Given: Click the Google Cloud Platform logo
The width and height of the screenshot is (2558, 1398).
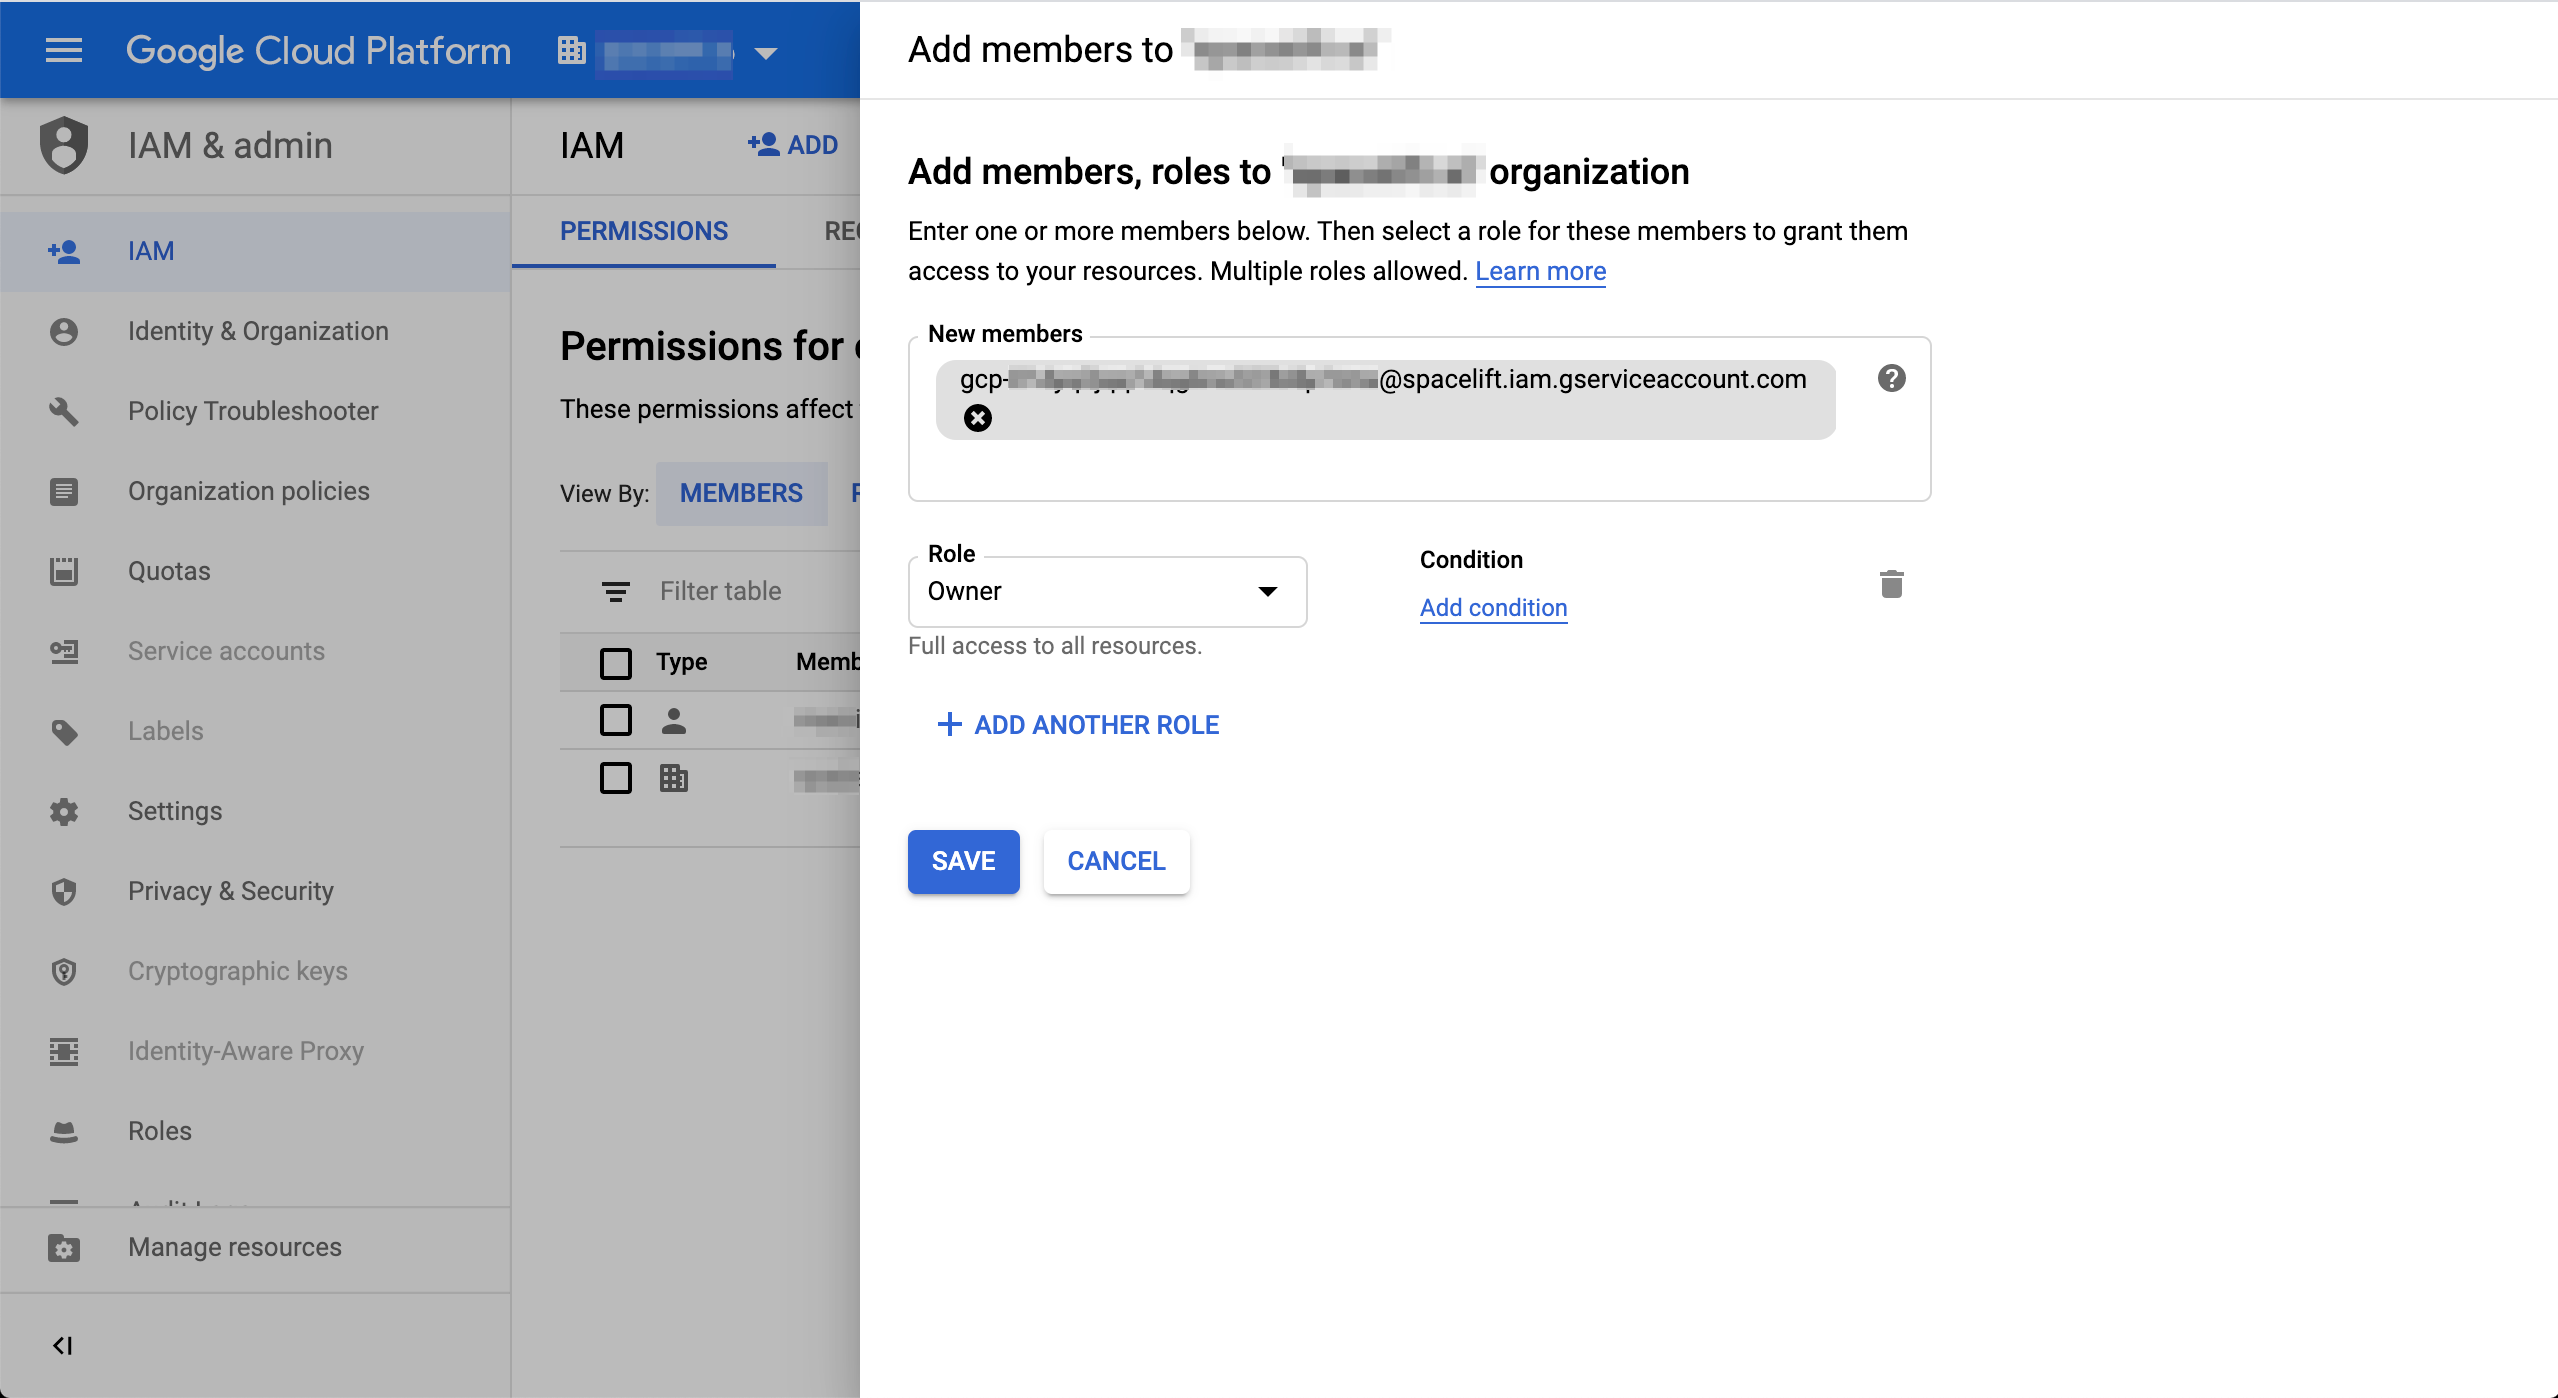Looking at the screenshot, I should (318, 50).
